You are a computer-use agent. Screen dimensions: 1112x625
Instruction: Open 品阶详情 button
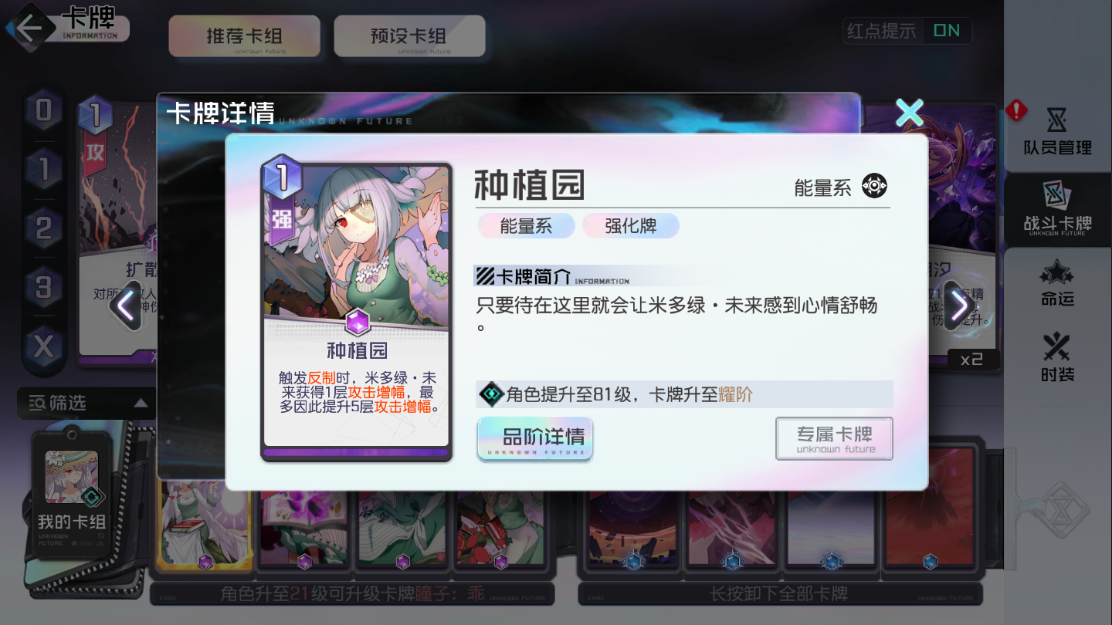click(x=535, y=438)
